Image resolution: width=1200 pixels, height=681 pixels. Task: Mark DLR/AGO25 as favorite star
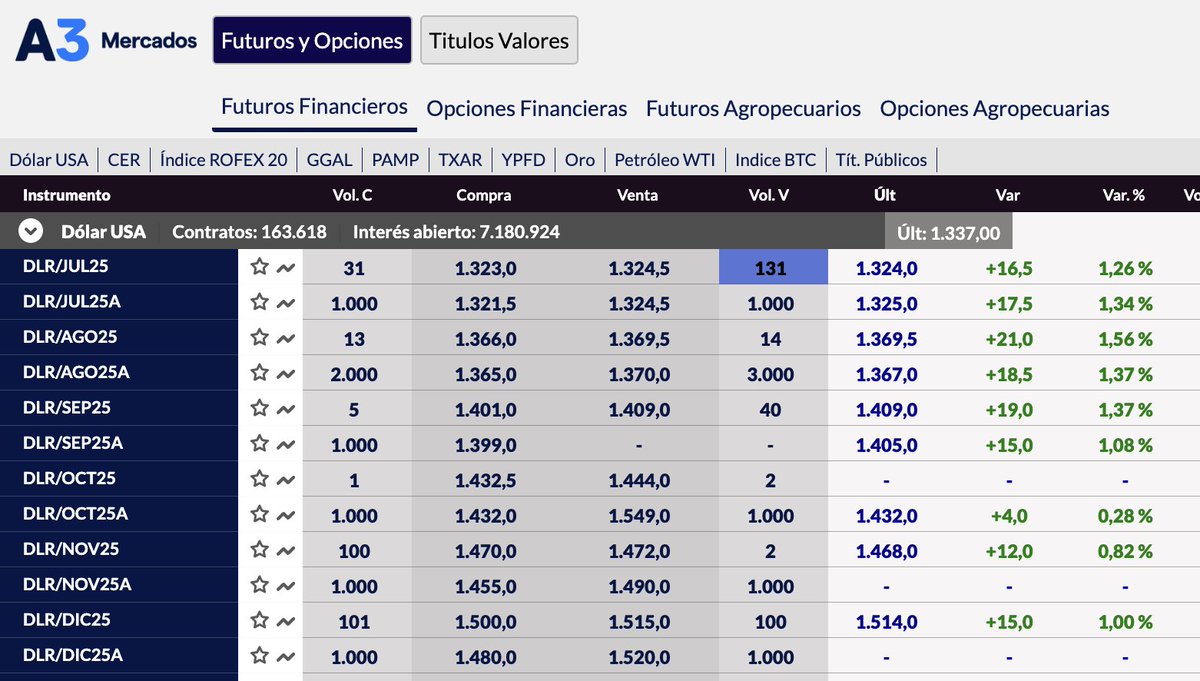coord(260,337)
